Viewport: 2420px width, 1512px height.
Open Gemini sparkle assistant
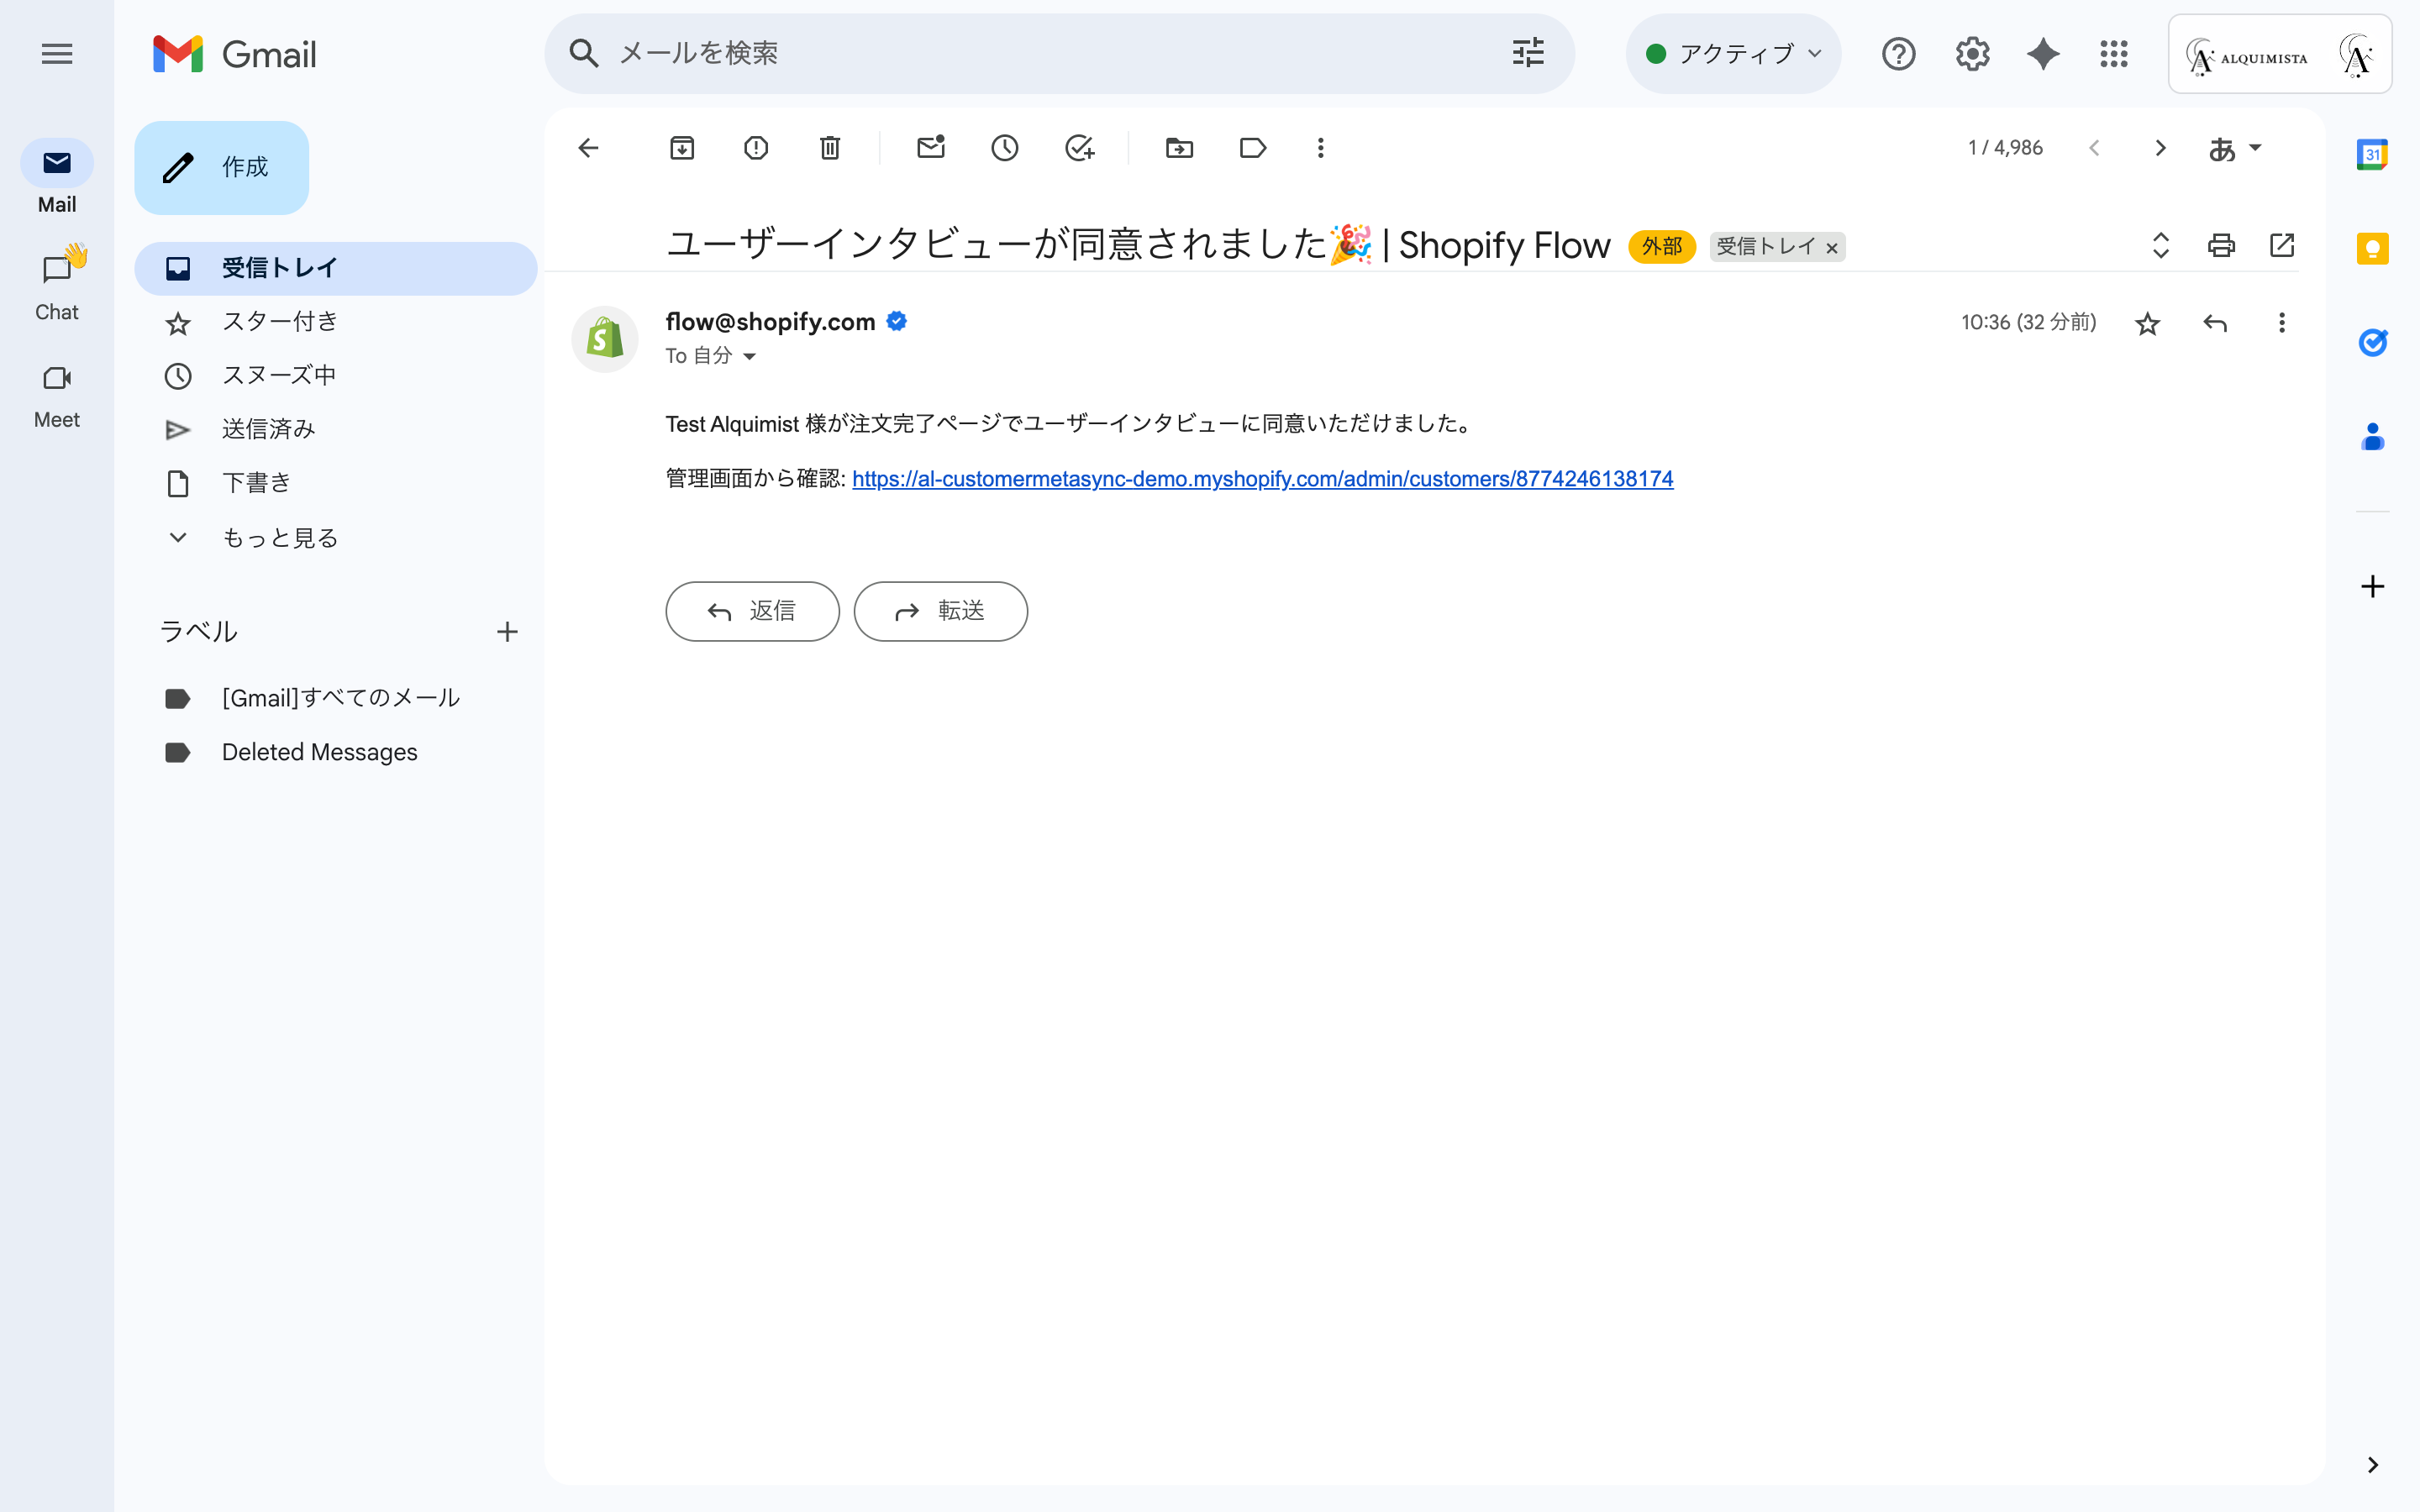2043,54
